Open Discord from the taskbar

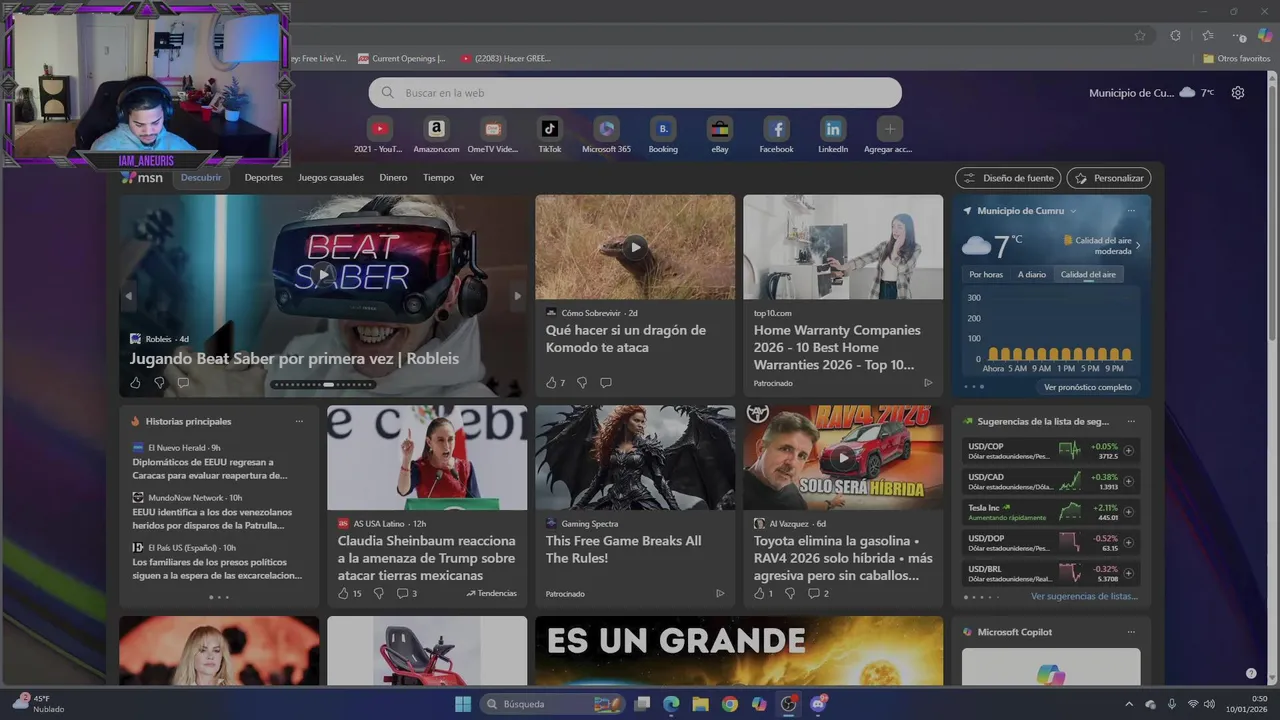coord(818,704)
